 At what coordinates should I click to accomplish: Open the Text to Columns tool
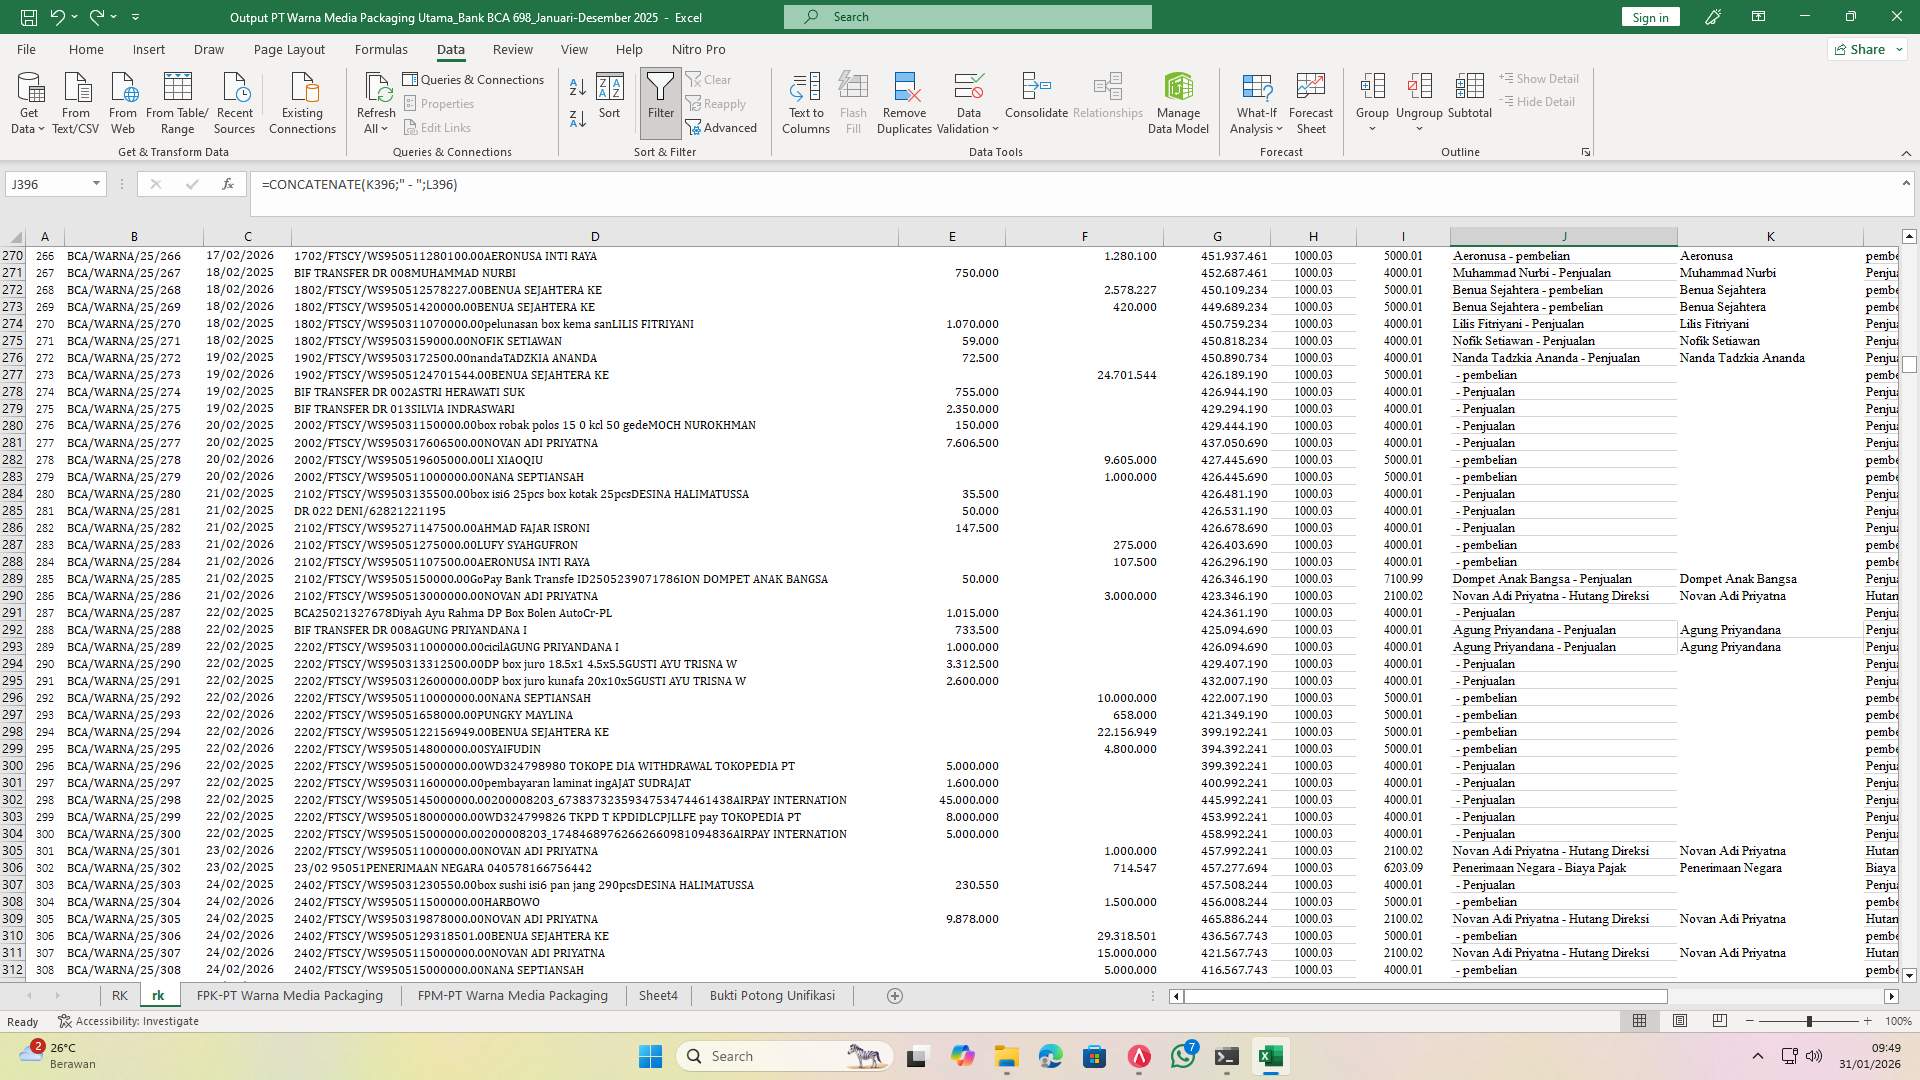click(806, 100)
